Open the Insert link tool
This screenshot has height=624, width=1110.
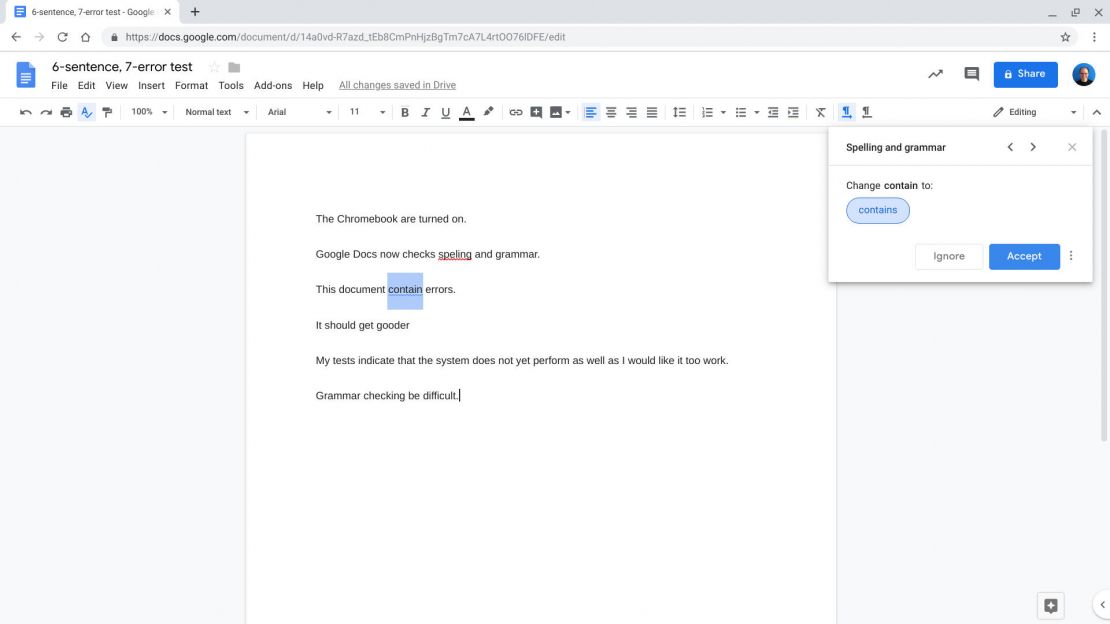coord(515,112)
